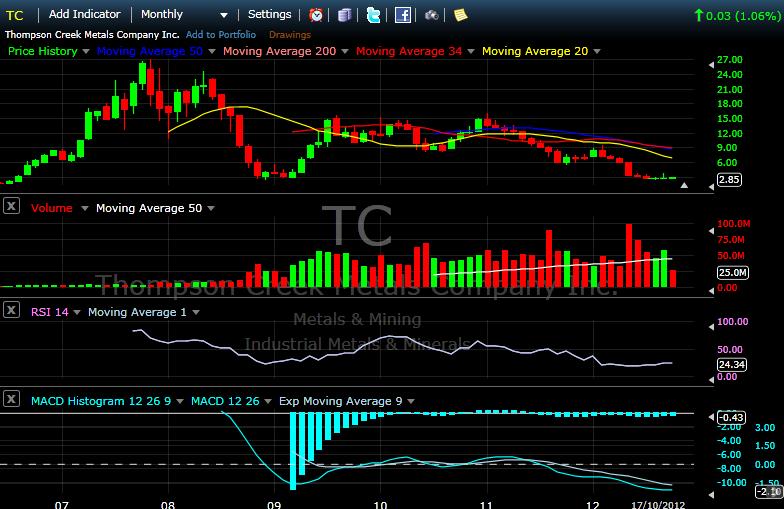The width and height of the screenshot is (784, 509).
Task: Open Moving Average 20 dropdown arrow
Action: tap(598, 51)
